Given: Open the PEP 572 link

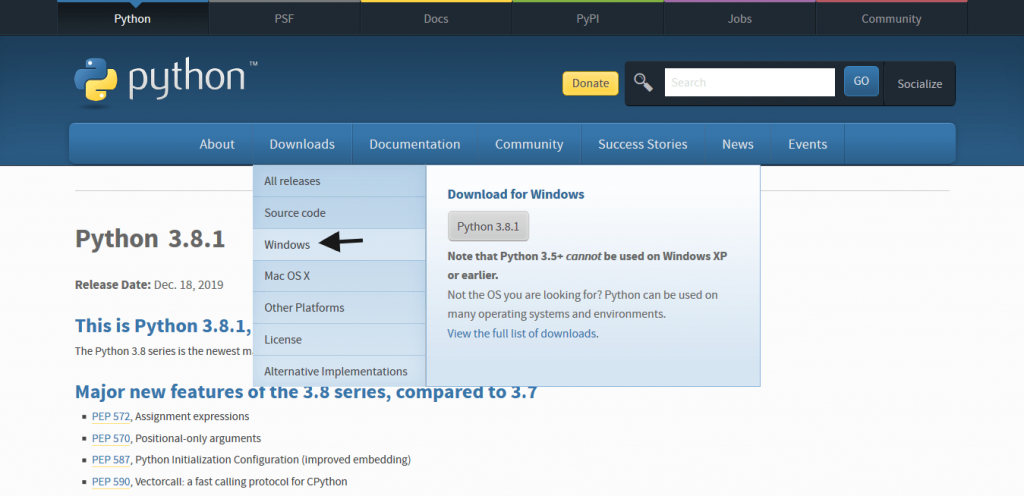Looking at the screenshot, I should 111,416.
